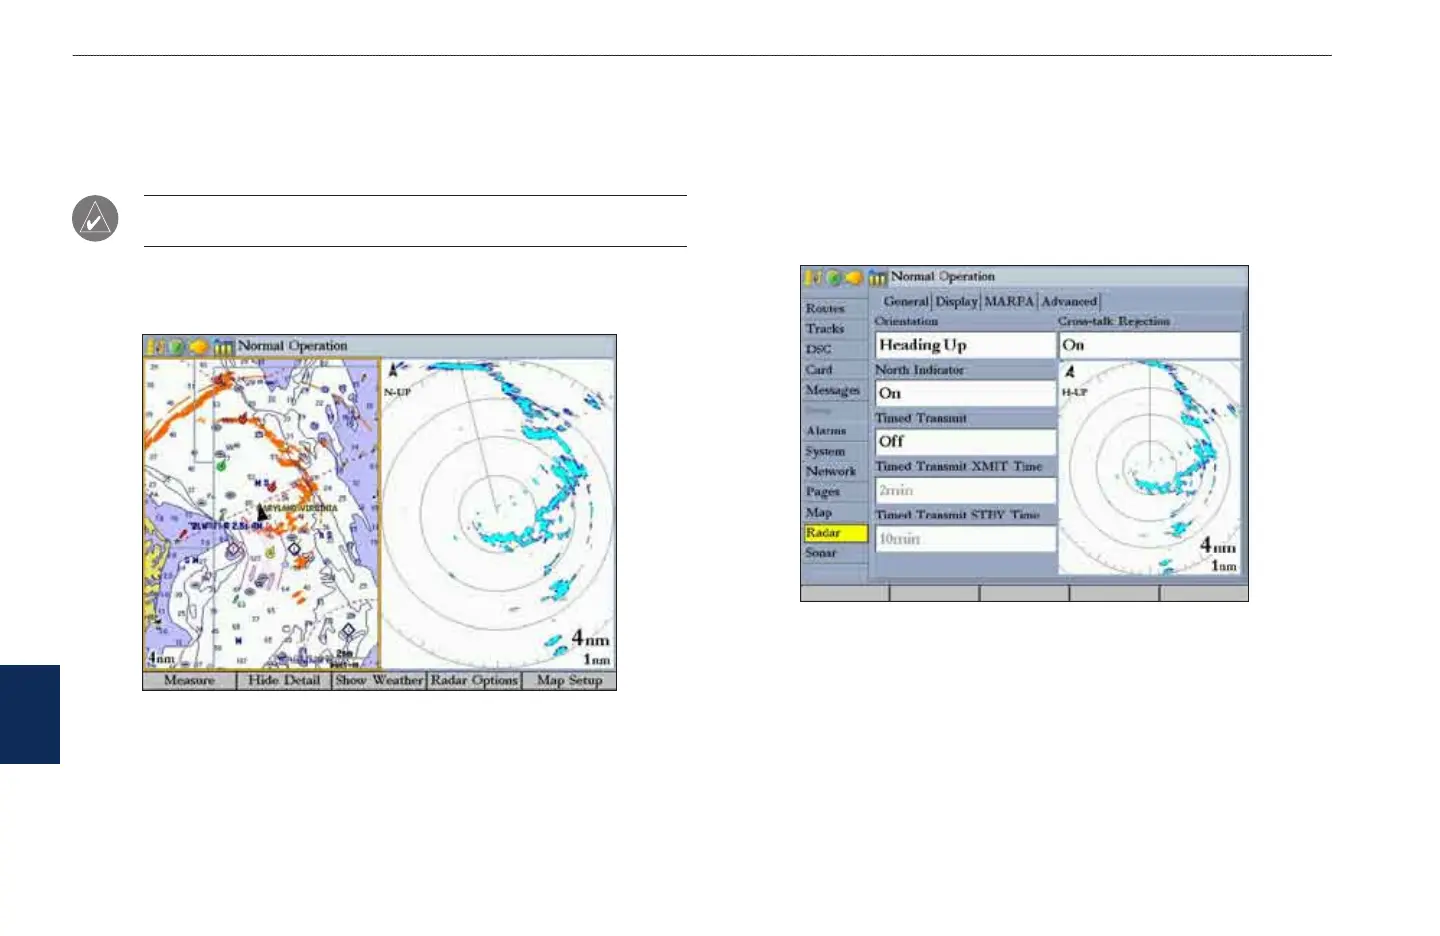
Task: Select highlighted Radar in the setup menu
Action: pyautogui.click(x=835, y=533)
